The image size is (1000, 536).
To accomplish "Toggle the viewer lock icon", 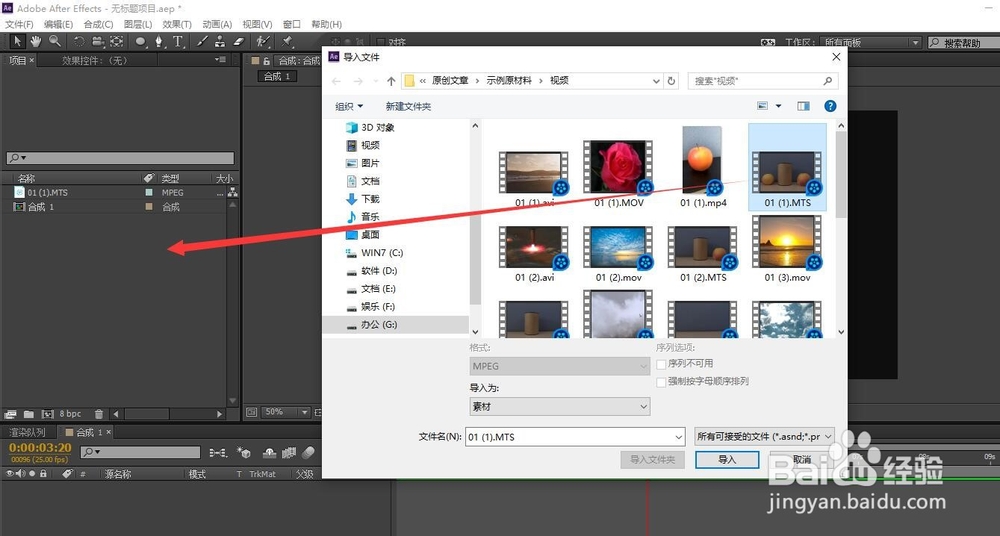I will (x=267, y=61).
